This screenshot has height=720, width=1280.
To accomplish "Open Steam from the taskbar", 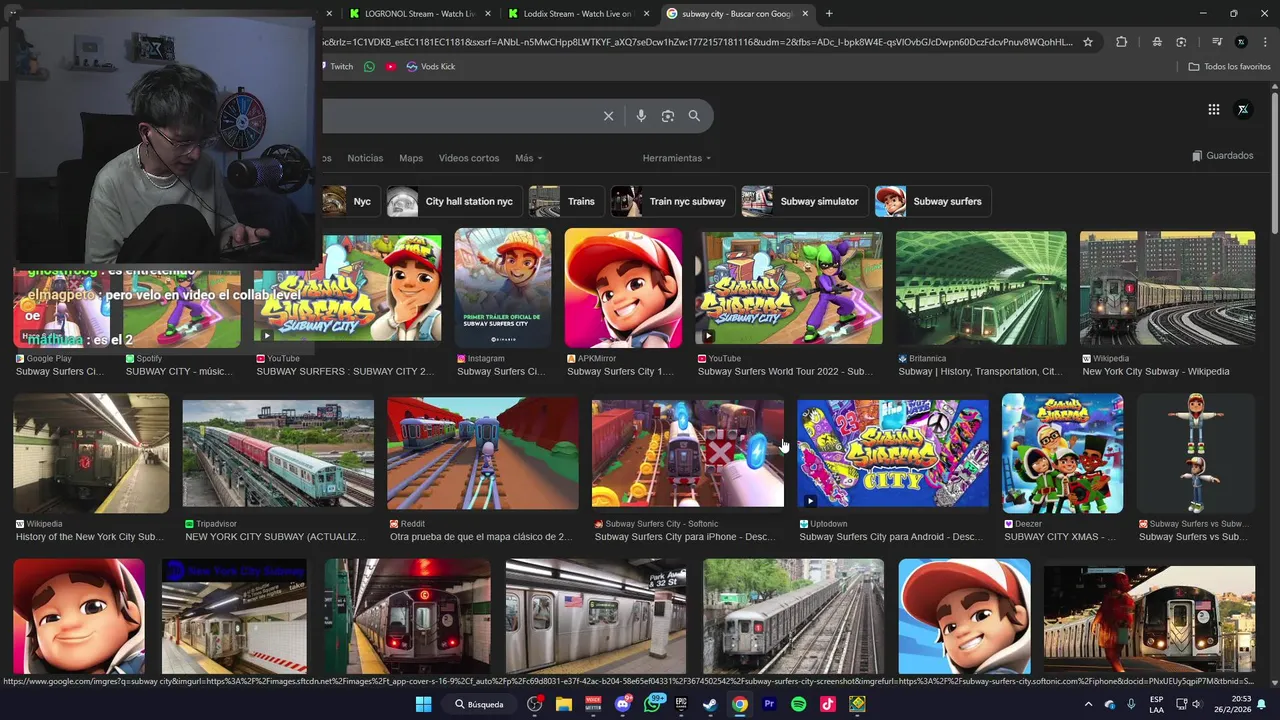I will click(x=710, y=704).
